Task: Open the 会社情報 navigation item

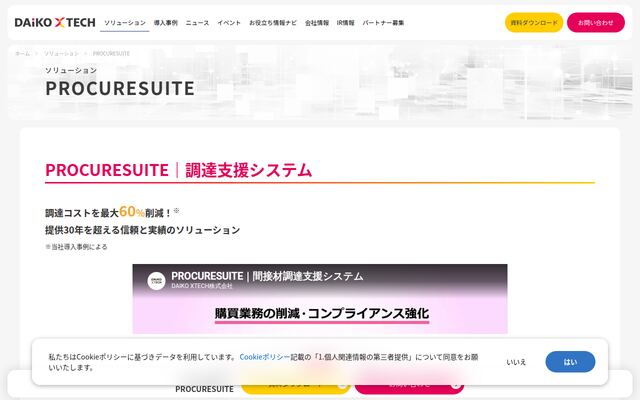Action: click(317, 23)
